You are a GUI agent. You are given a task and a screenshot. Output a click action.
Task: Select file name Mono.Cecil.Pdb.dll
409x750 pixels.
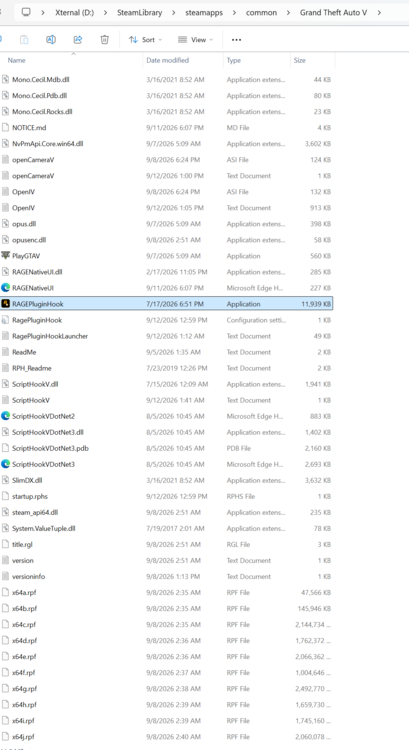pos(40,96)
